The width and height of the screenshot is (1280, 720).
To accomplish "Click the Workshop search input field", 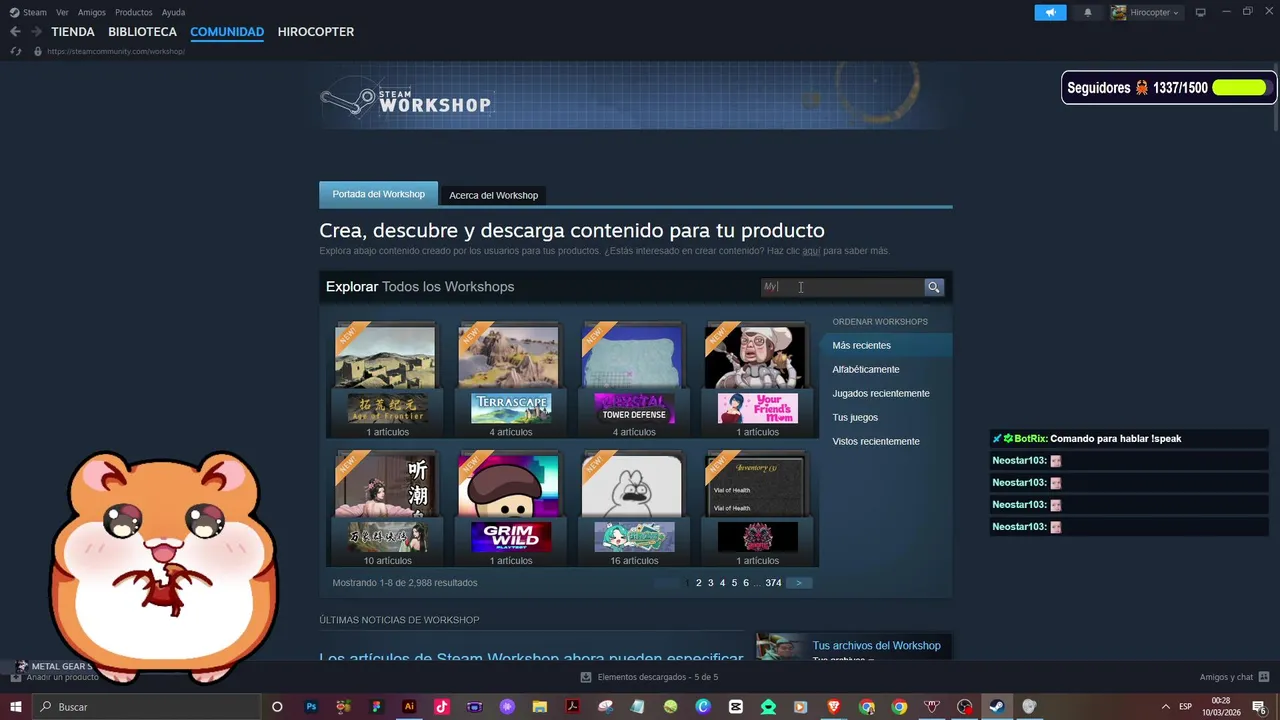I will tap(842, 287).
